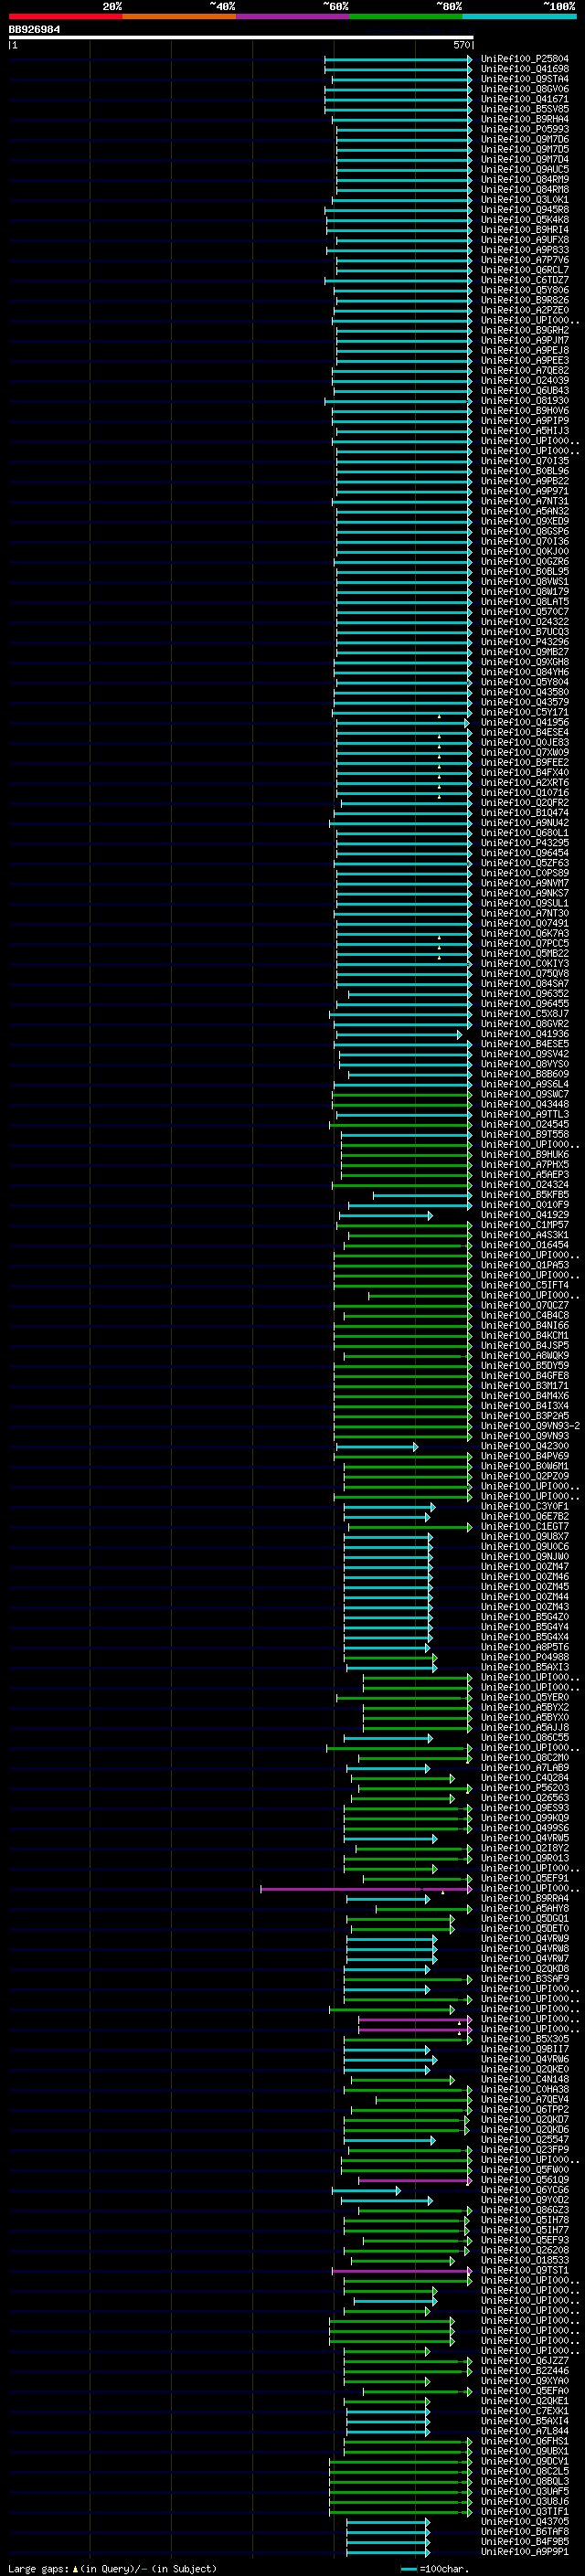585x2576 pixels.
Task: Click the cyan alignment bar for UniRef100_Q41929
Action: coord(385,1215)
